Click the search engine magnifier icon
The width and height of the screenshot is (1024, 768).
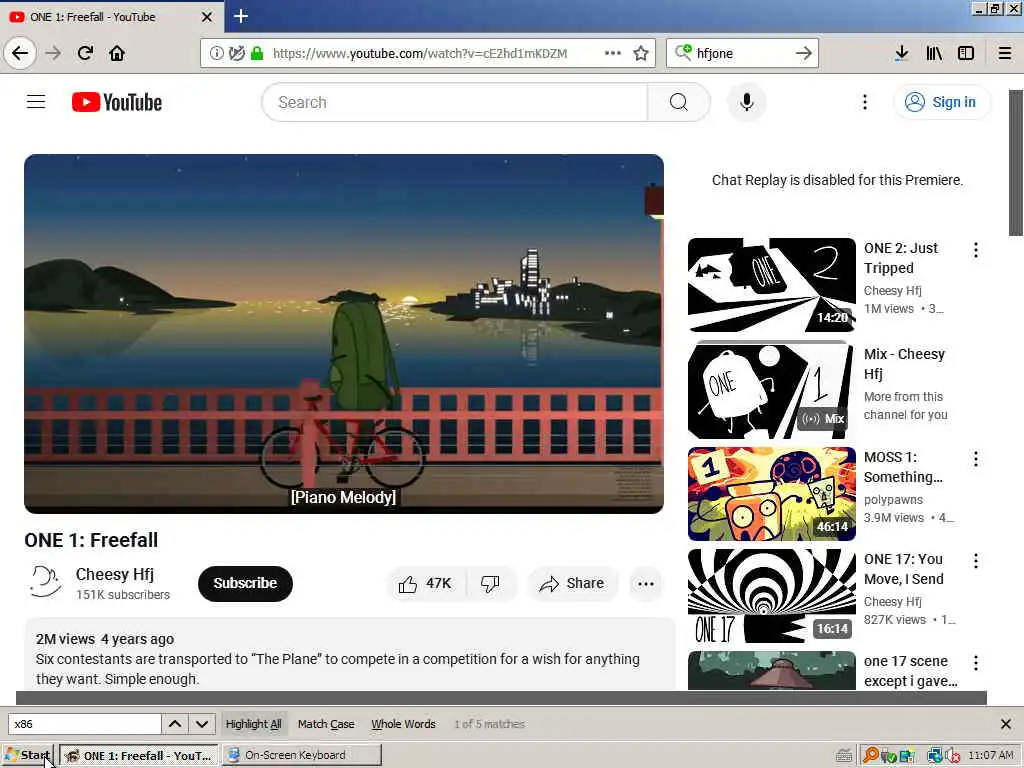tap(683, 52)
